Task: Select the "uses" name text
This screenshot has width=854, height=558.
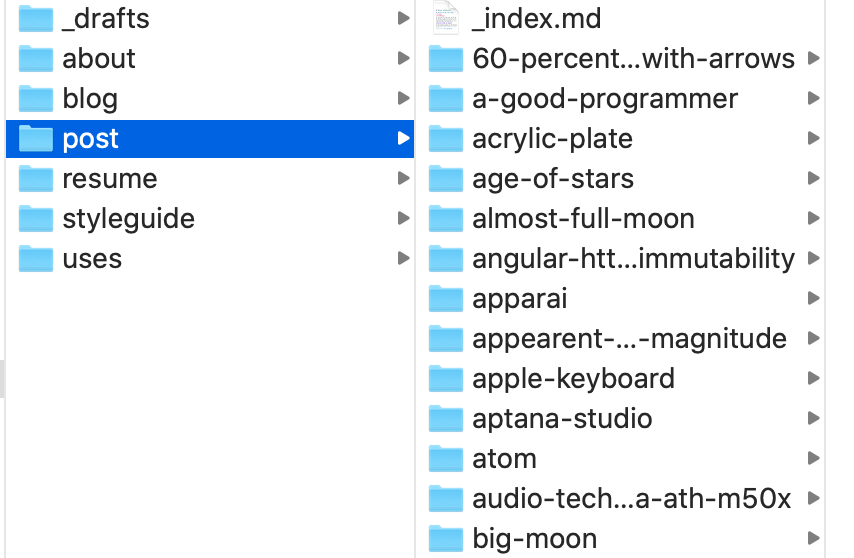Action: (x=92, y=259)
